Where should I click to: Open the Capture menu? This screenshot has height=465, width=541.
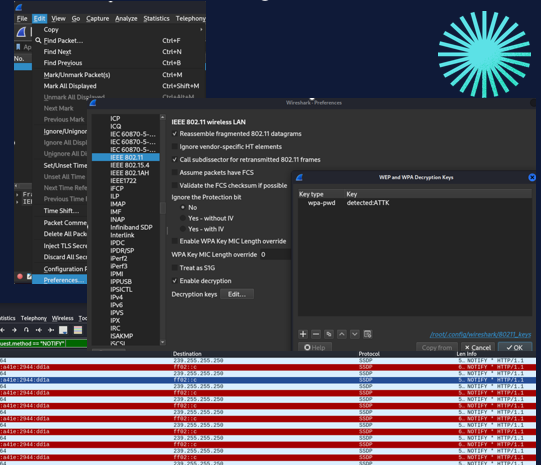[97, 19]
